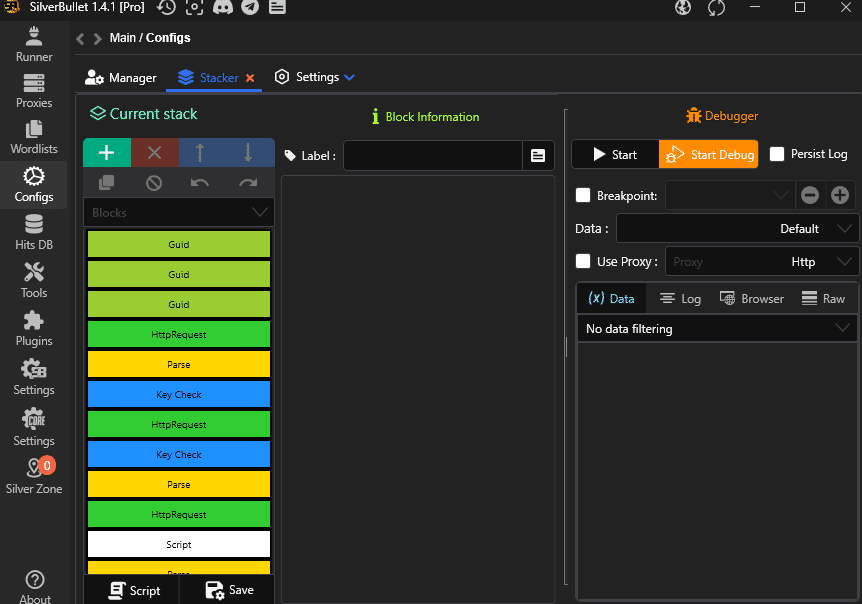
Task: Take a screenshot using title bar icon
Action: (x=194, y=7)
